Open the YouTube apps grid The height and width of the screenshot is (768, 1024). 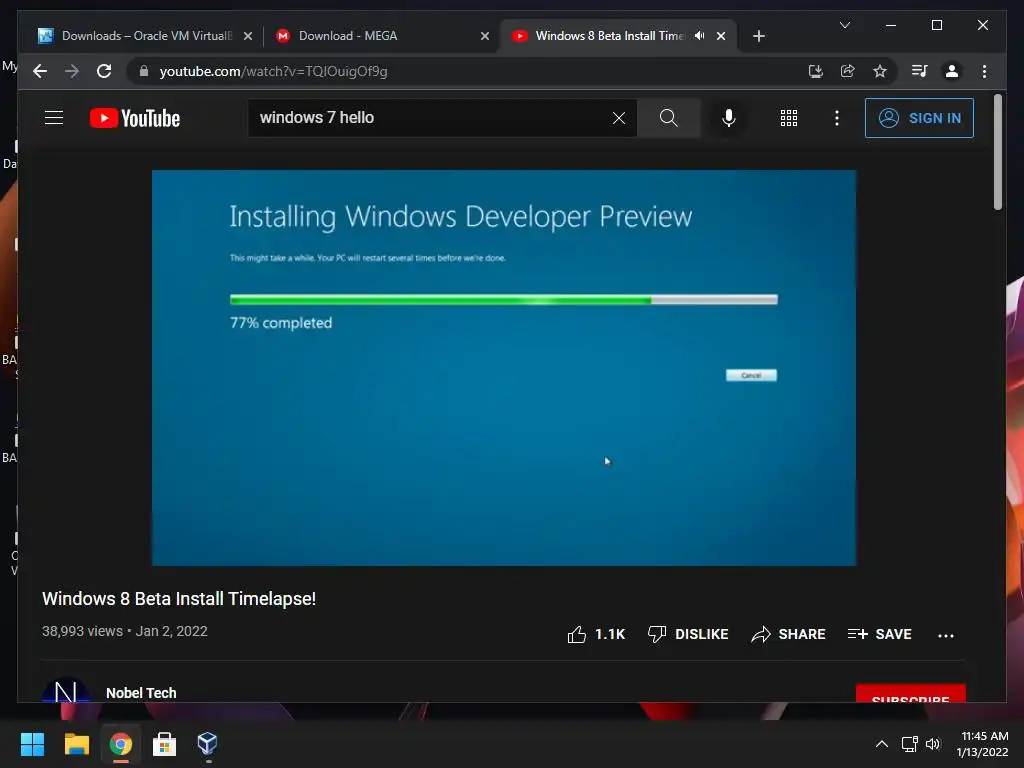pos(789,118)
